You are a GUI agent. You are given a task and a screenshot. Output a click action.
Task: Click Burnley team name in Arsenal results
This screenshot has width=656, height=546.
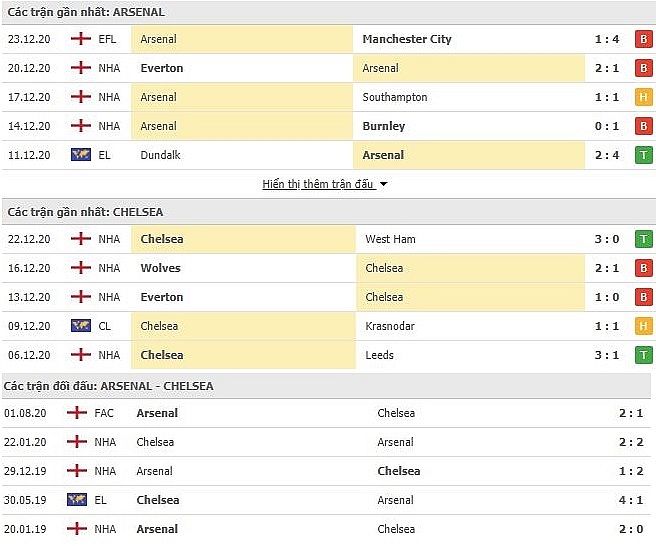tap(384, 126)
